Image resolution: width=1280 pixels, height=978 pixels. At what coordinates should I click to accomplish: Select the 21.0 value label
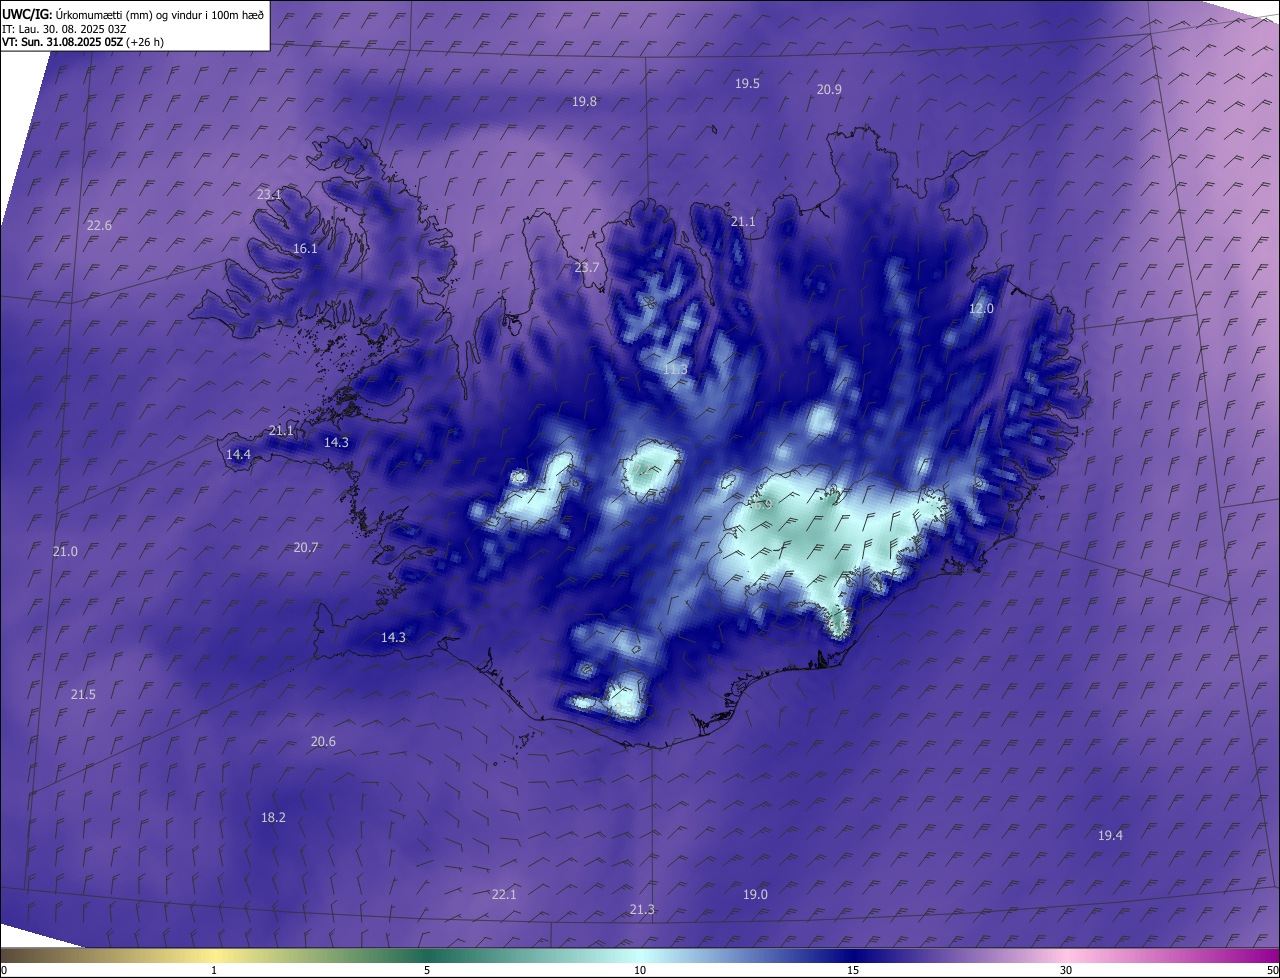[65, 552]
